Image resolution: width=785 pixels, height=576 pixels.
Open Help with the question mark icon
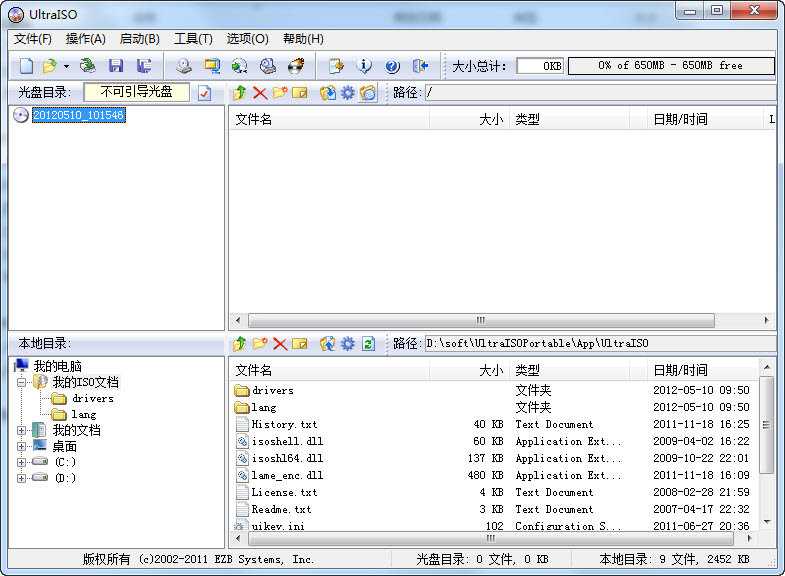point(392,66)
